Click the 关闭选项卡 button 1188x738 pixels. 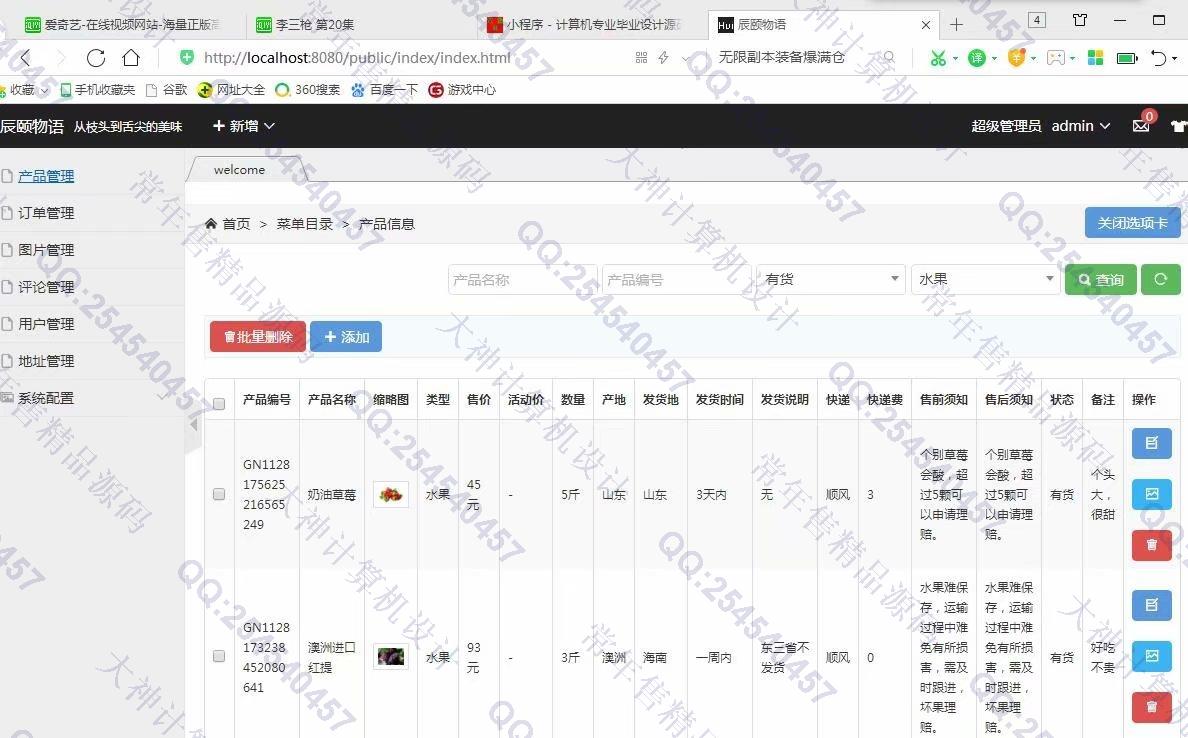(x=1133, y=223)
